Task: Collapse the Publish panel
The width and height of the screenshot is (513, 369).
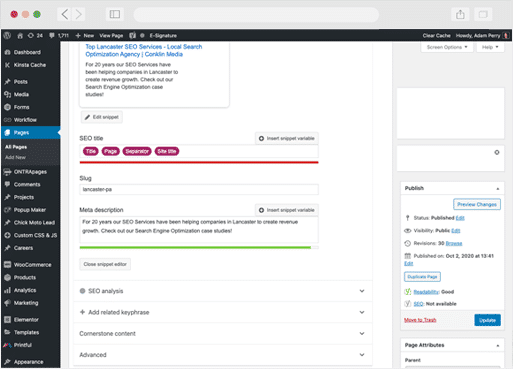Action: coord(498,189)
